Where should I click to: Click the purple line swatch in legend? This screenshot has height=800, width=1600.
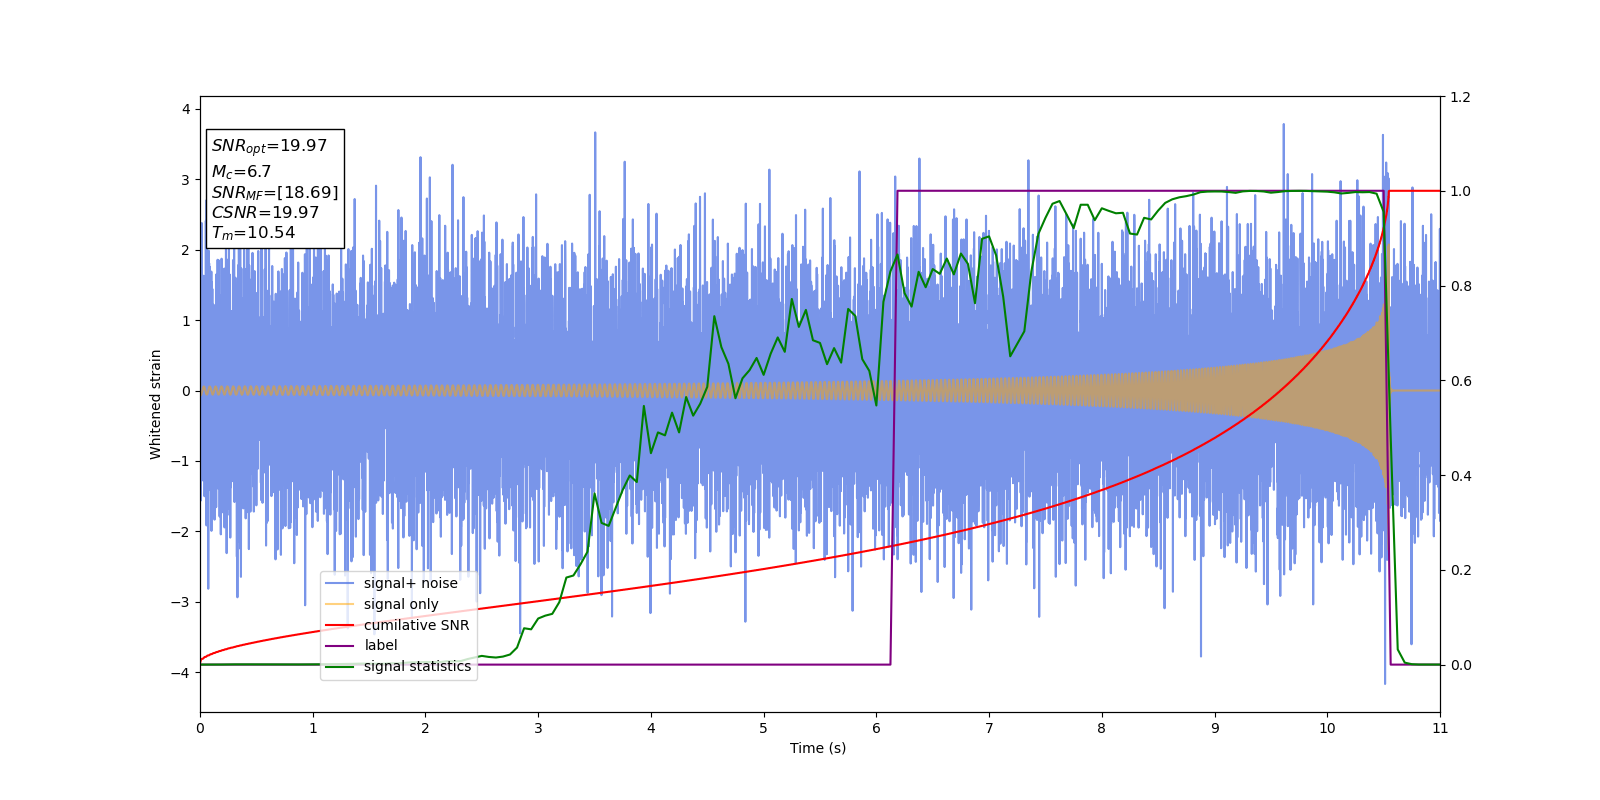coord(341,646)
